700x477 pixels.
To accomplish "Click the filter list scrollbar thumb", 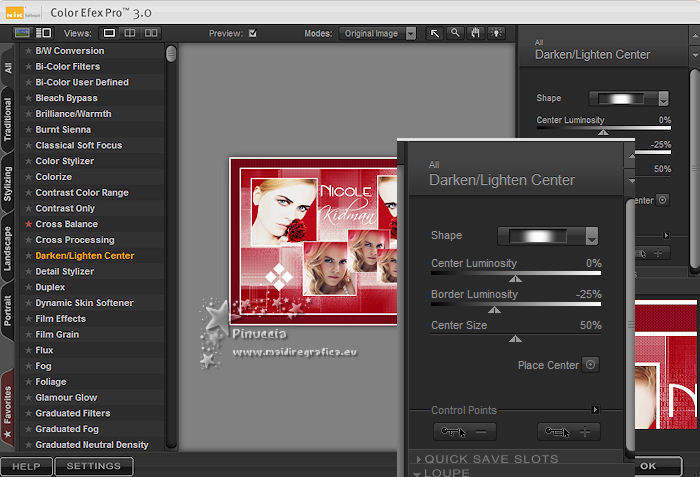I will (171, 54).
